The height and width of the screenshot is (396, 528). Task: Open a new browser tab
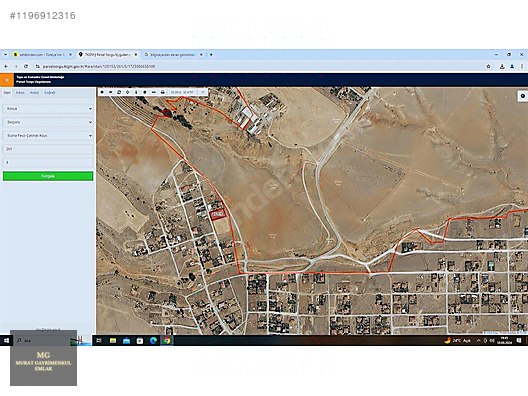tap(211, 55)
